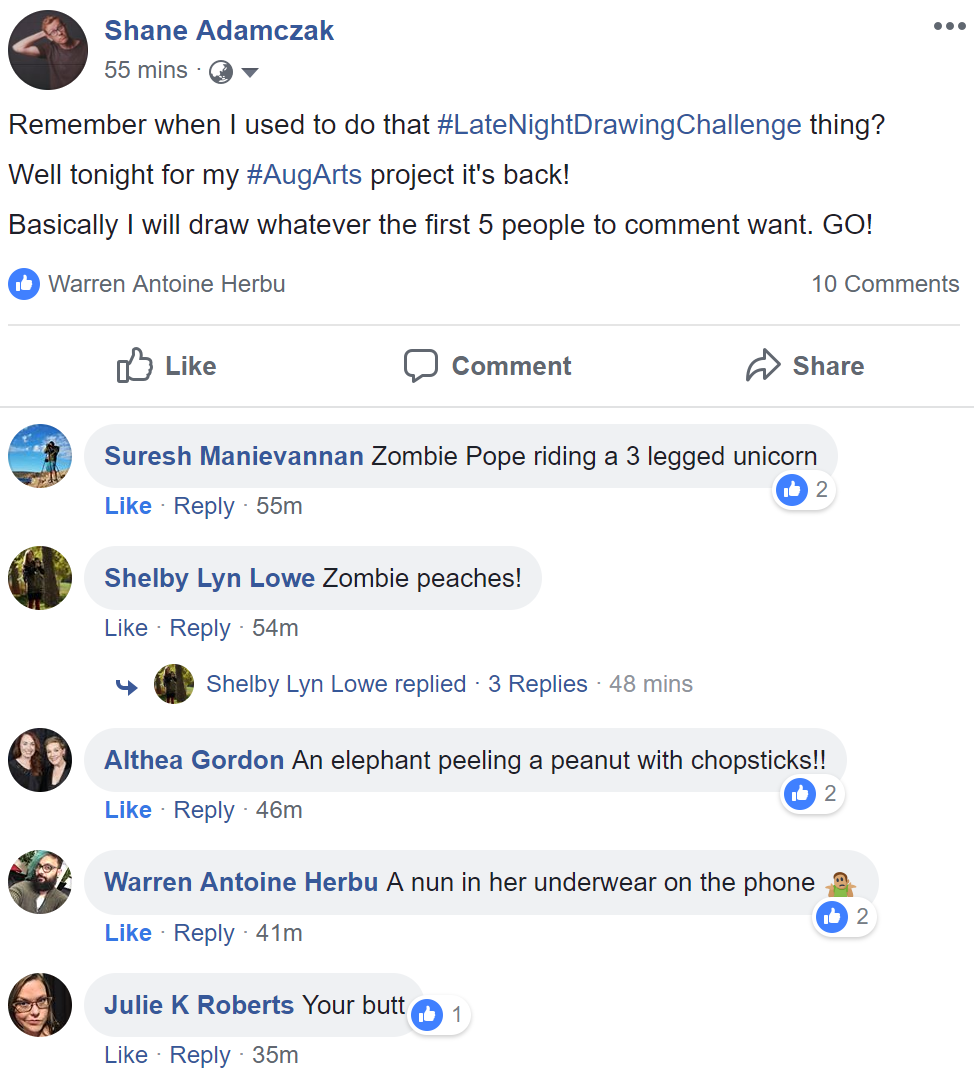Image resolution: width=974 pixels, height=1085 pixels.
Task: Share the post via Share button
Action: (804, 366)
